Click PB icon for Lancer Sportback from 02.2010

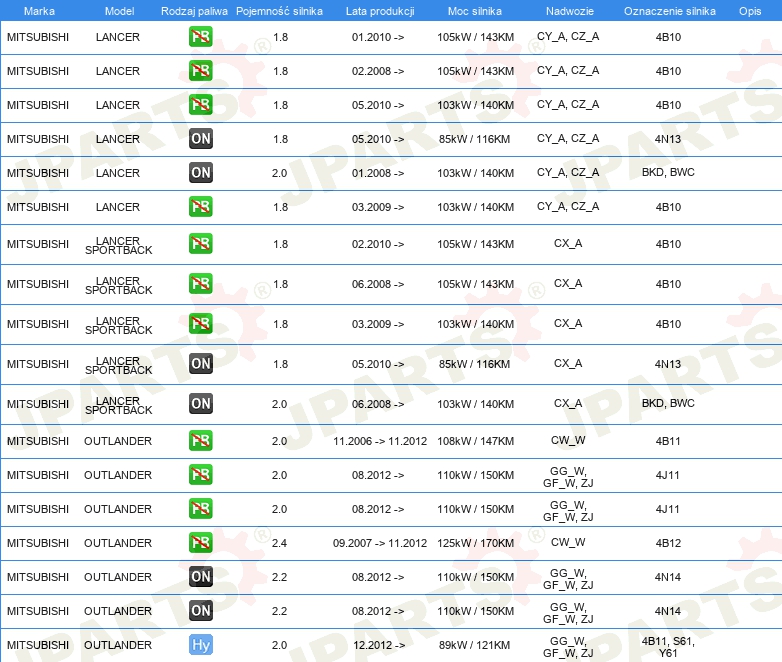(x=201, y=244)
